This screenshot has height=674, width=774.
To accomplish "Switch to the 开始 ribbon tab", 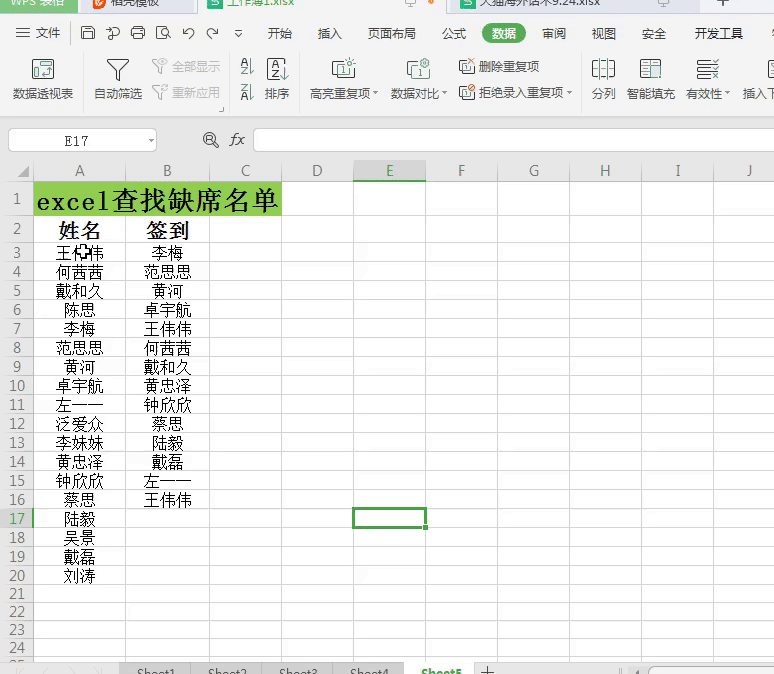I will (x=279, y=34).
